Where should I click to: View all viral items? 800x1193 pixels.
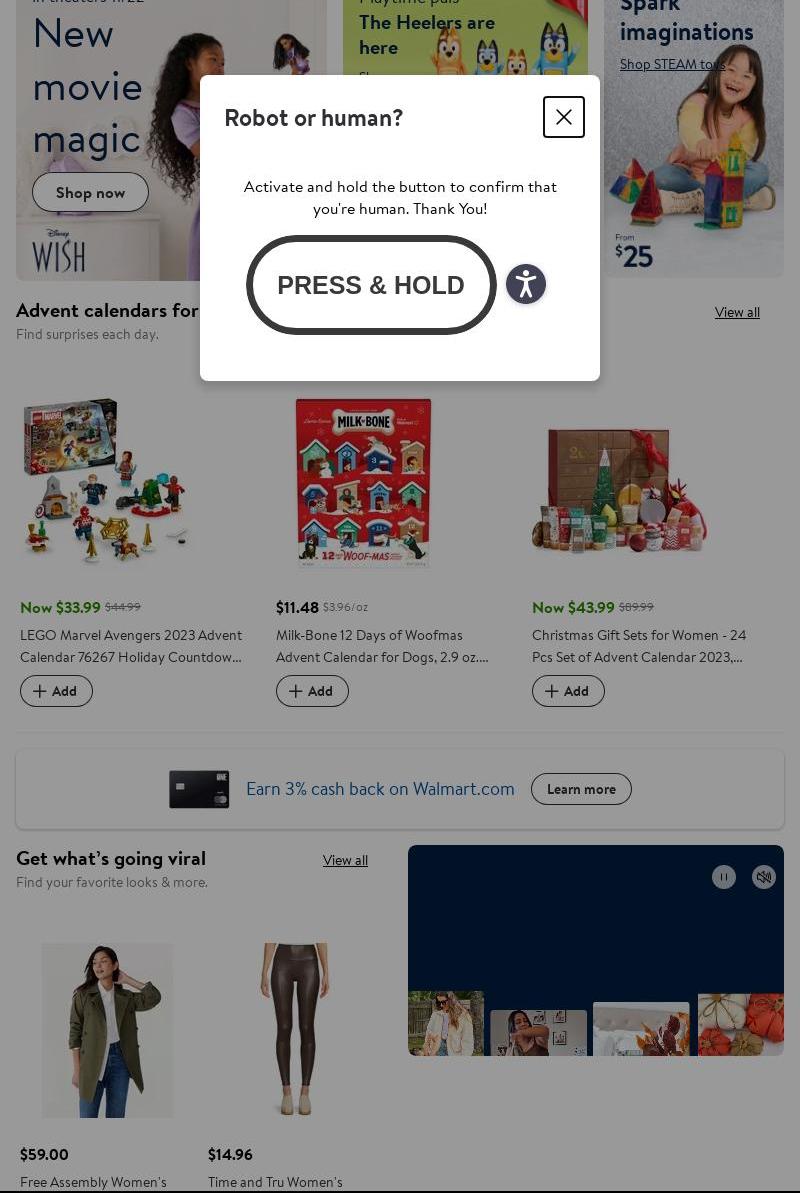345,860
